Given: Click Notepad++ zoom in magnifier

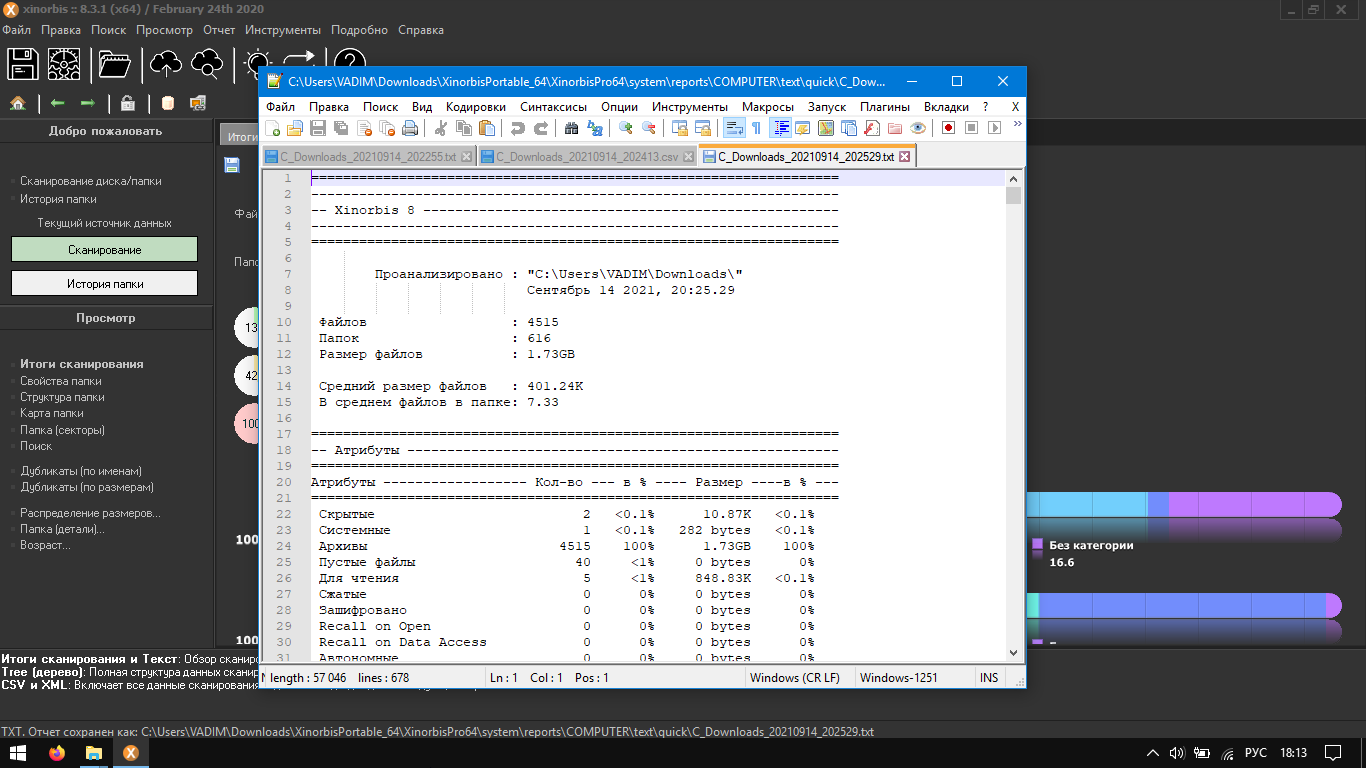Looking at the screenshot, I should [x=626, y=128].
